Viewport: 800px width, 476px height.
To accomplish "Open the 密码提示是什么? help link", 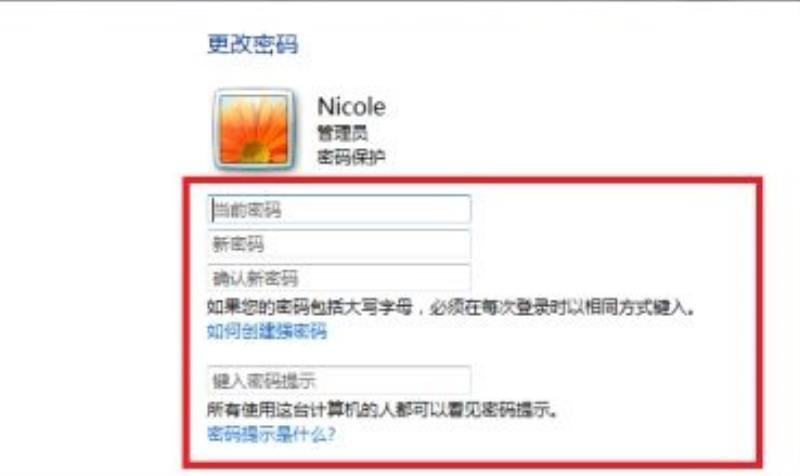I will pyautogui.click(x=271, y=434).
